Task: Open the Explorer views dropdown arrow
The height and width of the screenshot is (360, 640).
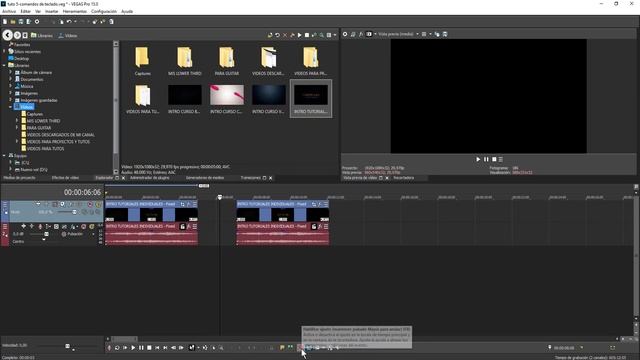Action: click(335, 35)
